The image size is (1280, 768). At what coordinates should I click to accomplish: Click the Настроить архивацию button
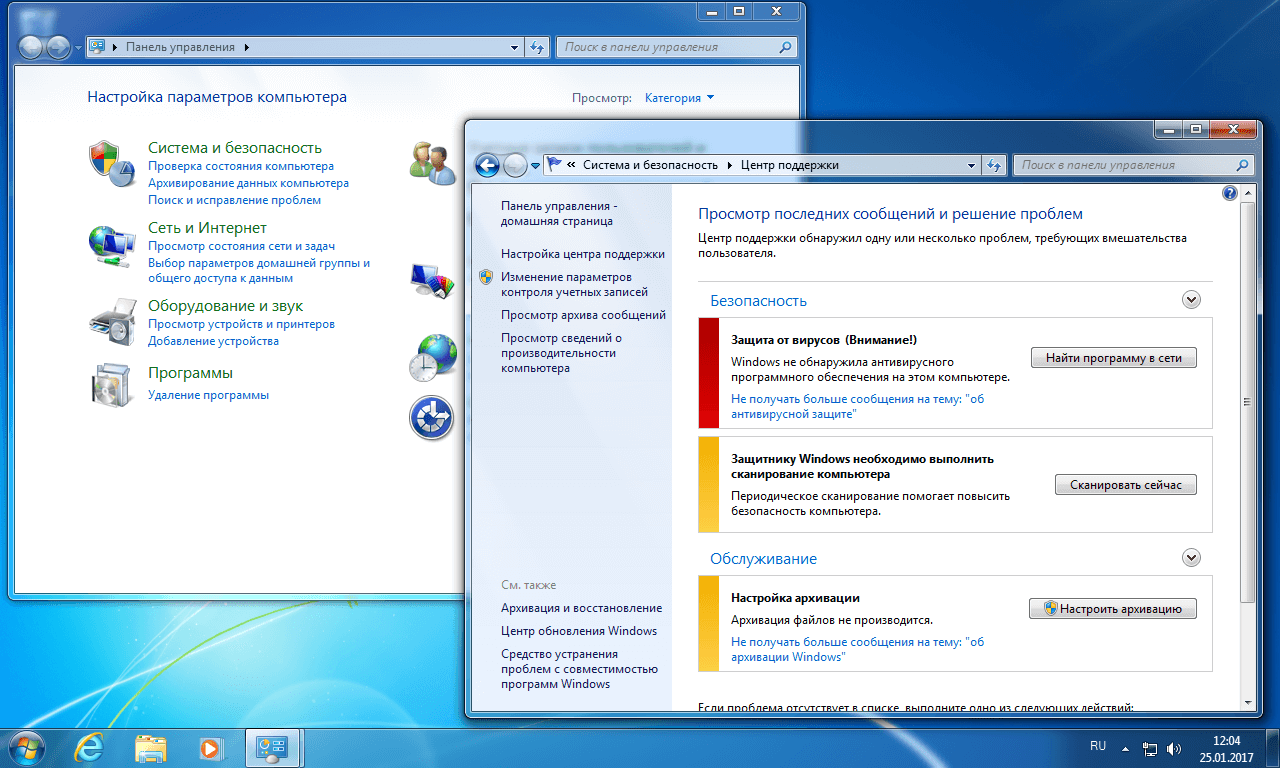point(1113,608)
